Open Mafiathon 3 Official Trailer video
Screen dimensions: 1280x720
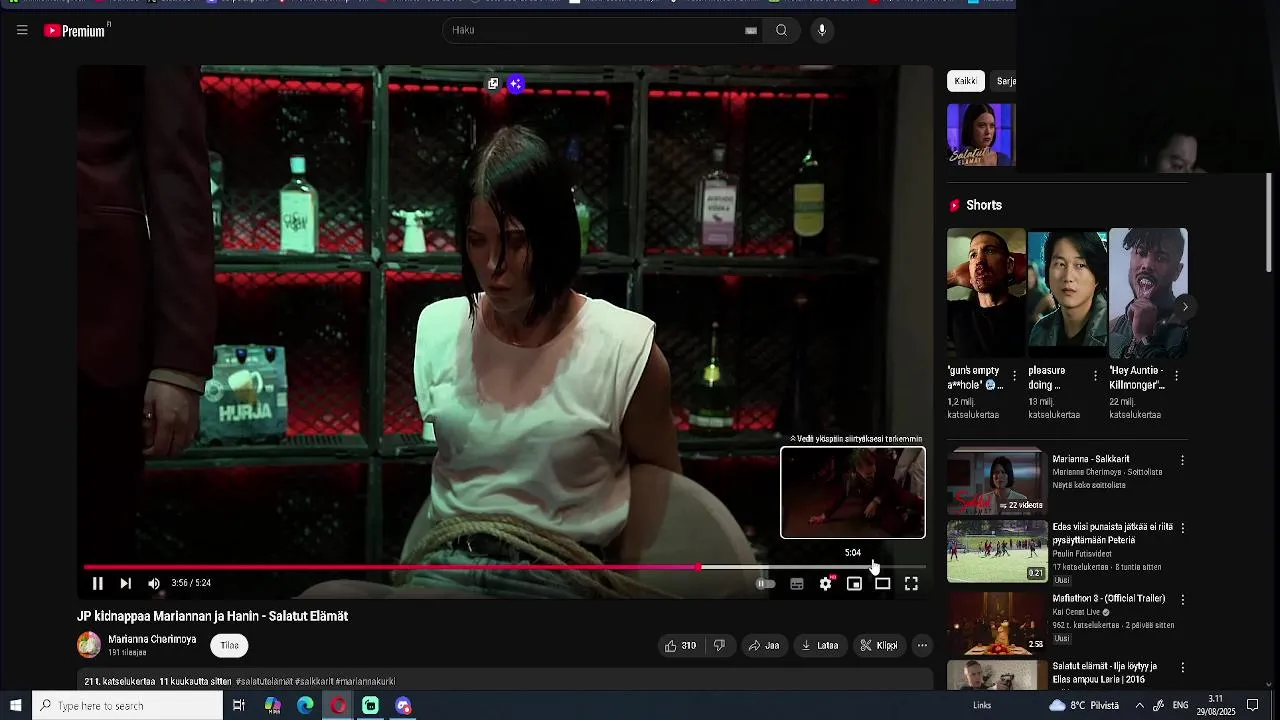tap(1109, 599)
